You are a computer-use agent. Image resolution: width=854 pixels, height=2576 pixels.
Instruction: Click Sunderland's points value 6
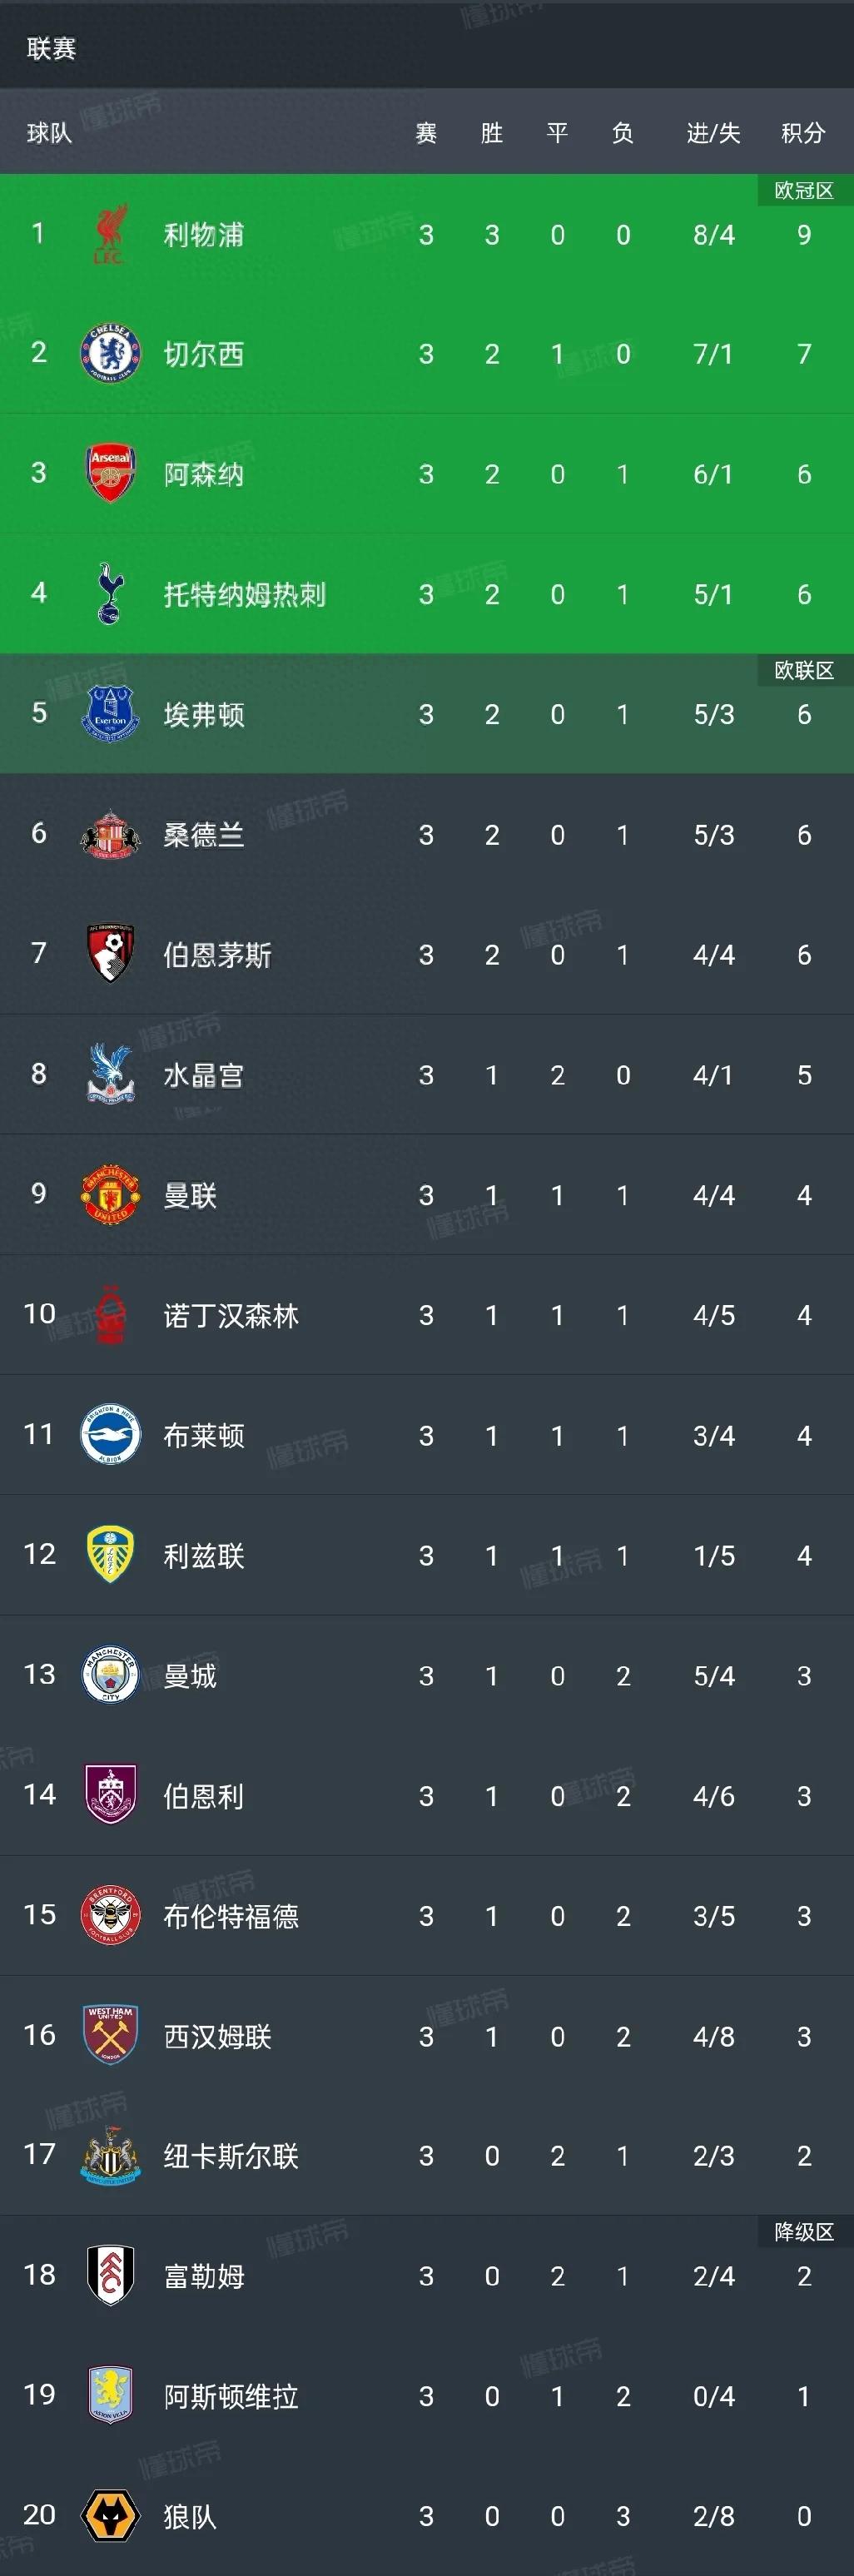804,835
